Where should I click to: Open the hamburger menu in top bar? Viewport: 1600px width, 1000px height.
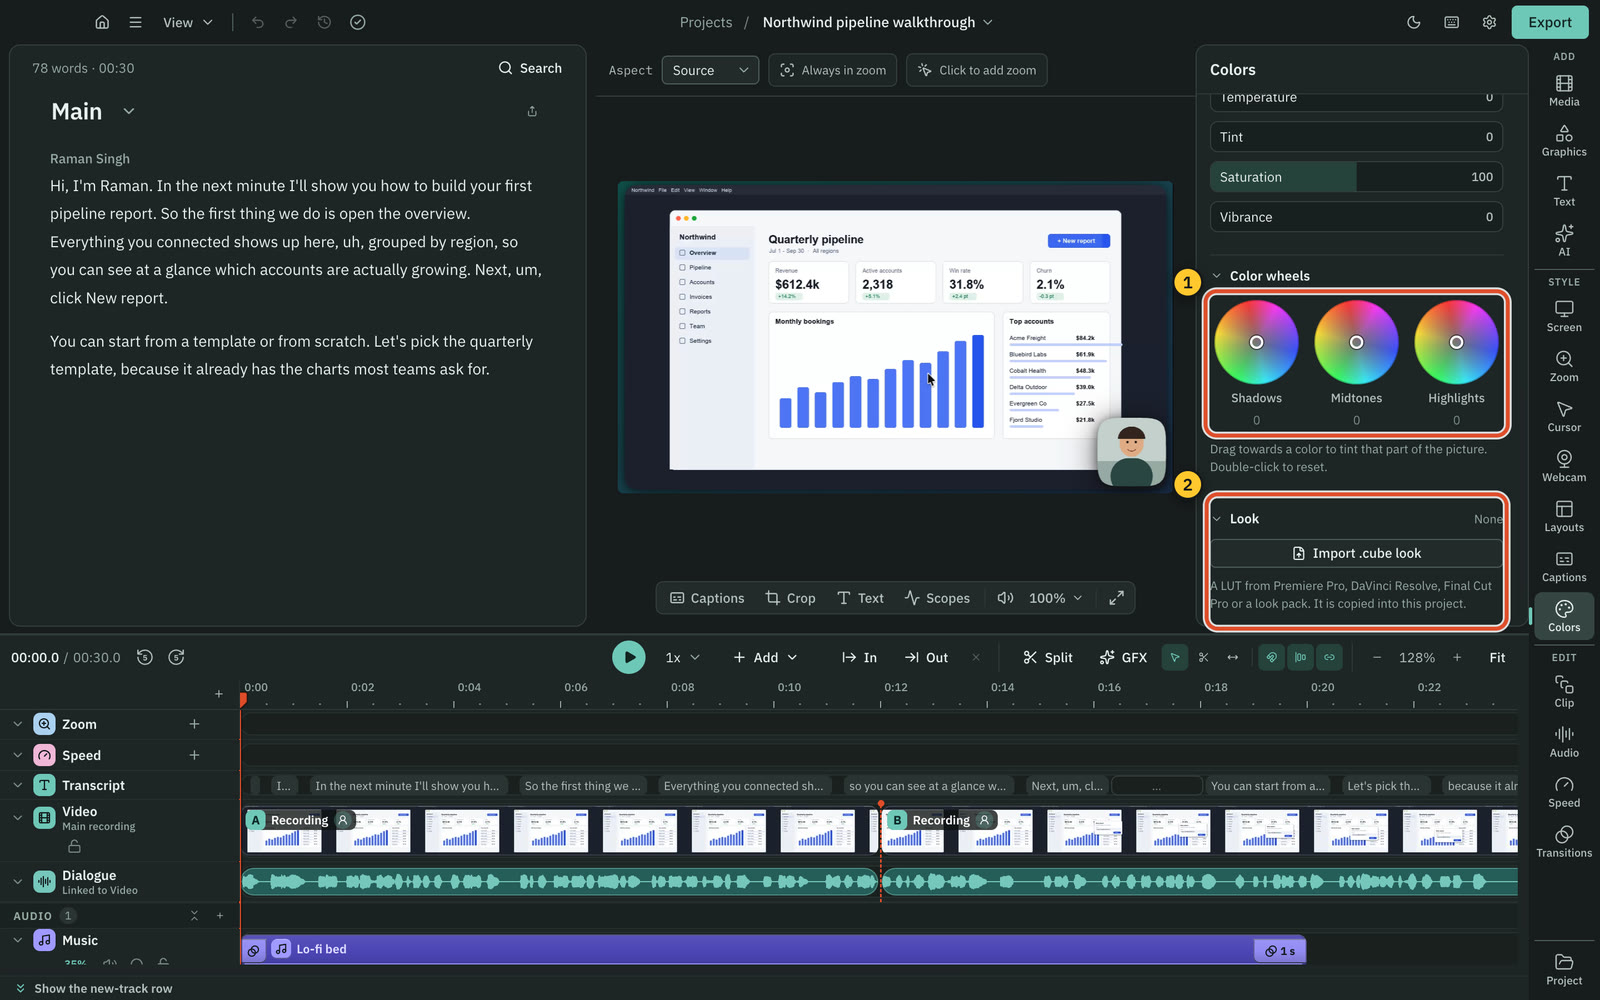pyautogui.click(x=135, y=22)
